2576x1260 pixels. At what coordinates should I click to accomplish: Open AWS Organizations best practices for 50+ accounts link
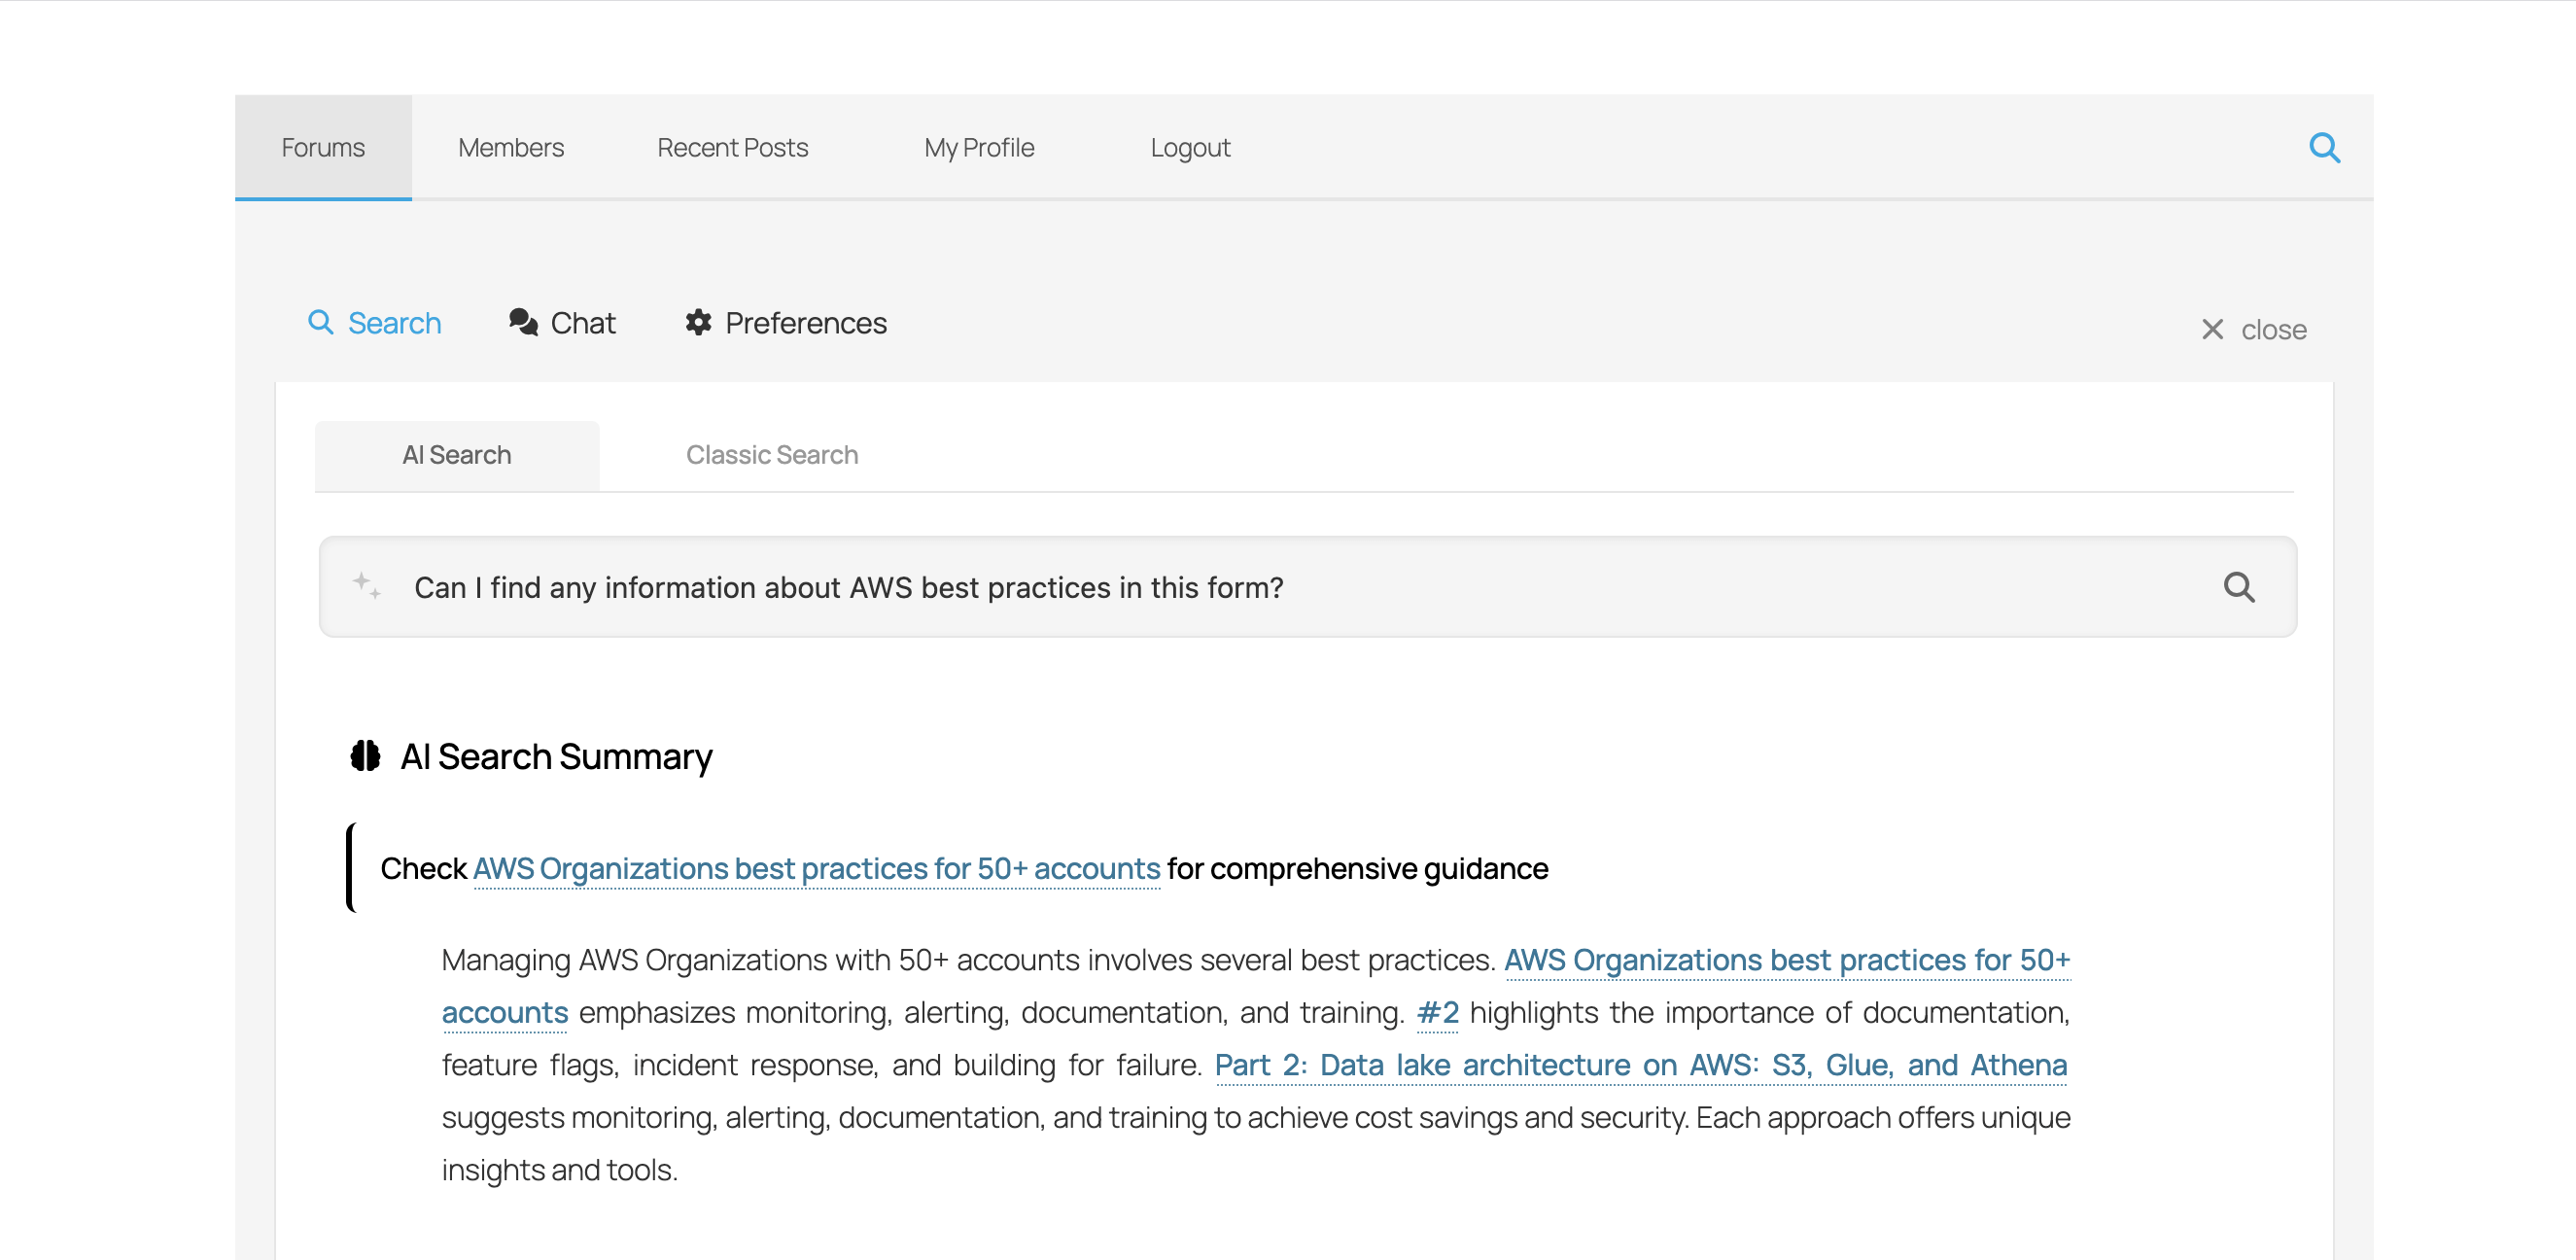(x=816, y=868)
